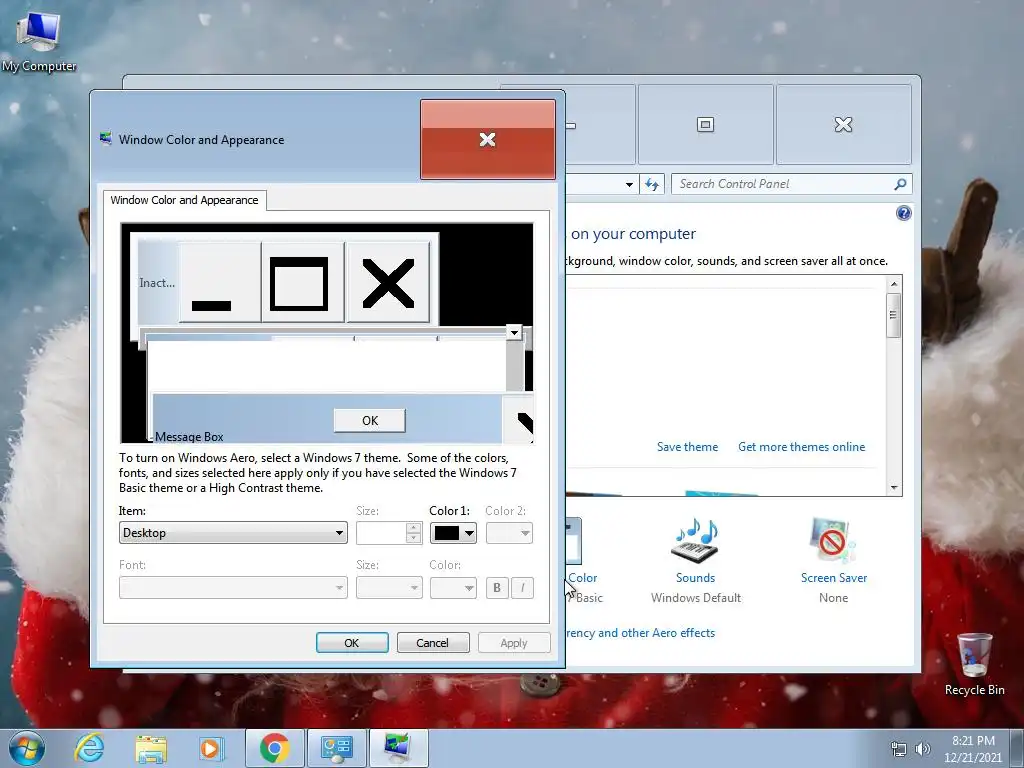The height and width of the screenshot is (768, 1024).
Task: Click Save theme link
Action: 687,447
